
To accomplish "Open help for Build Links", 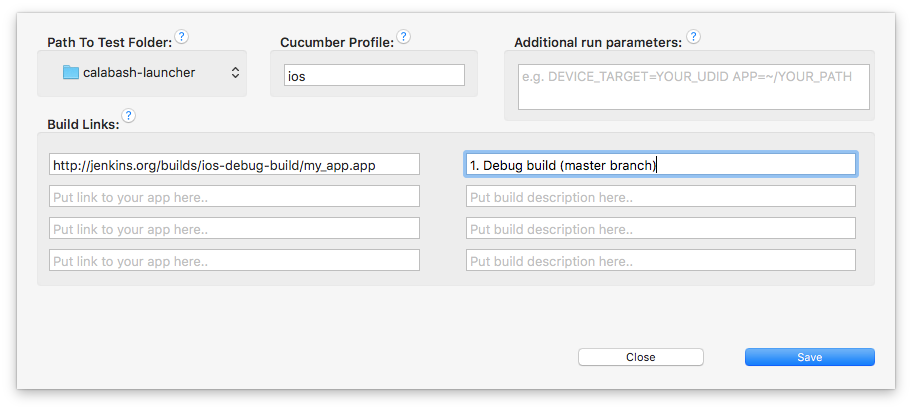I will click(x=129, y=115).
